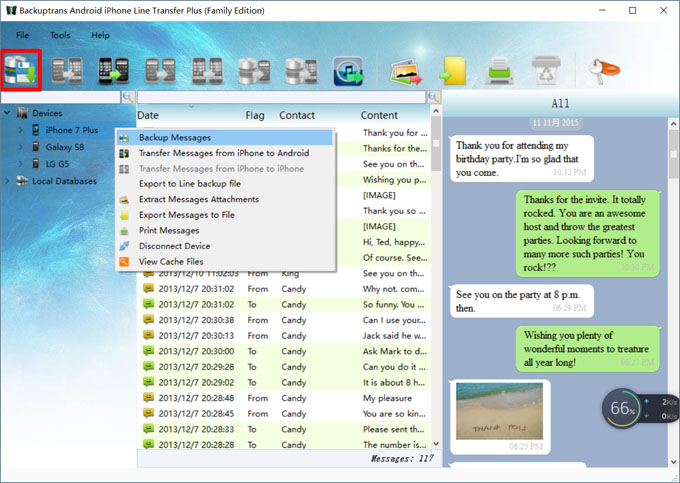Click the LG G5 device icon
This screenshot has width=680, height=483.
click(36, 163)
